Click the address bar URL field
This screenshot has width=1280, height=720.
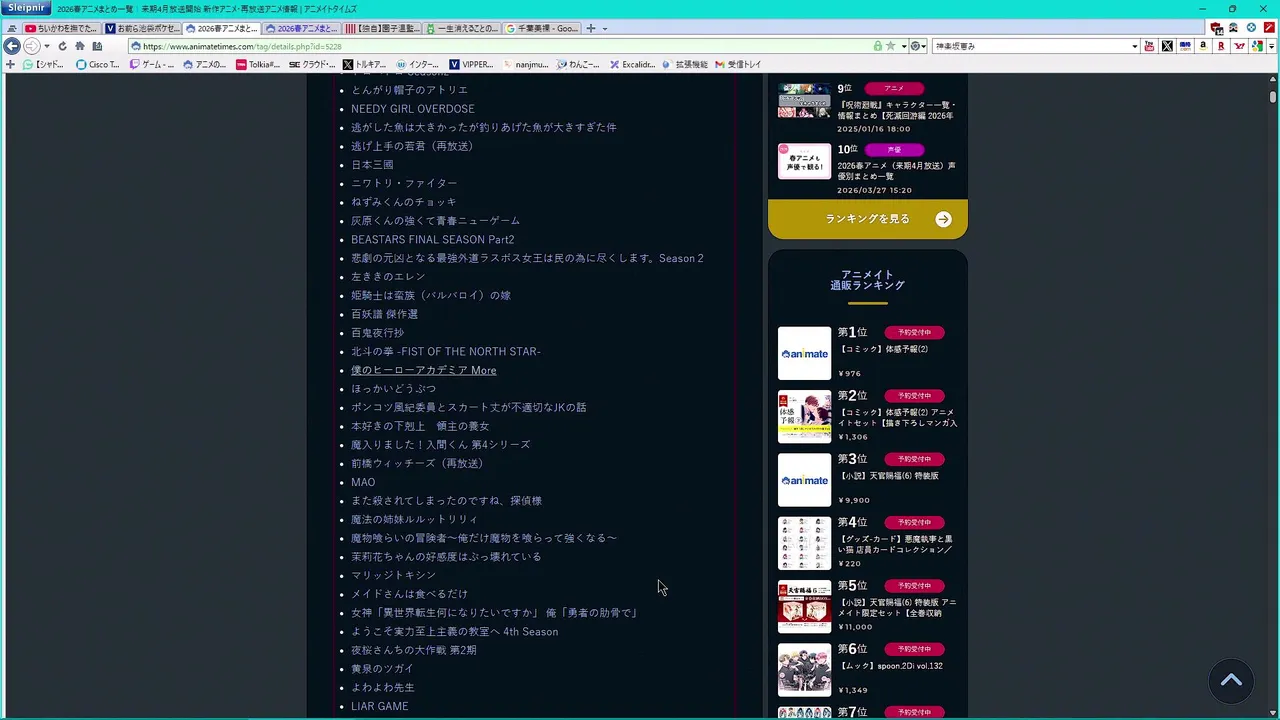coord(500,46)
